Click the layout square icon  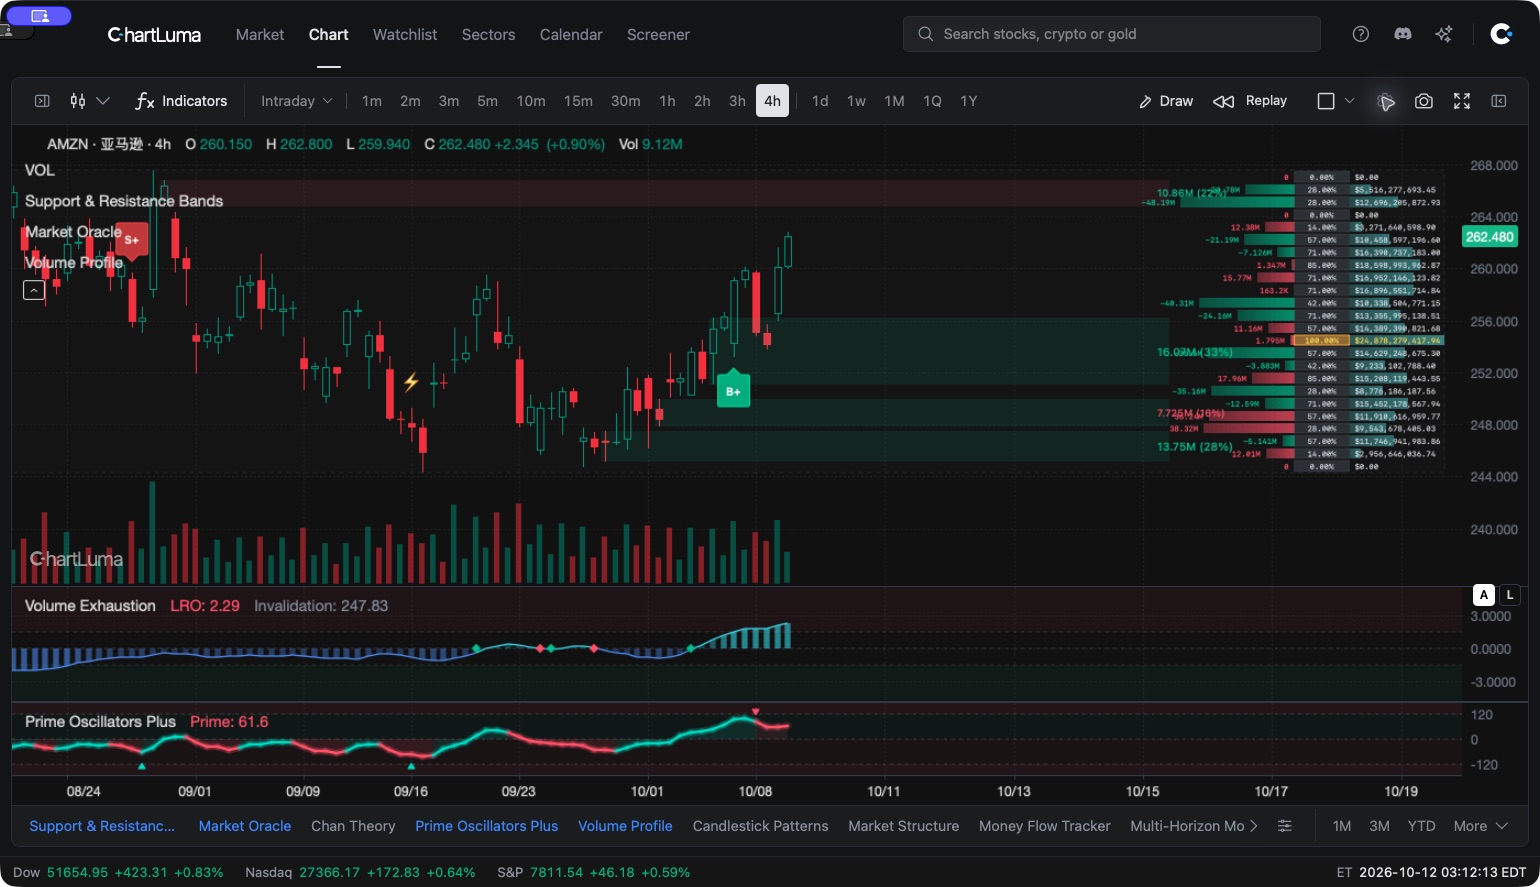(x=1326, y=101)
